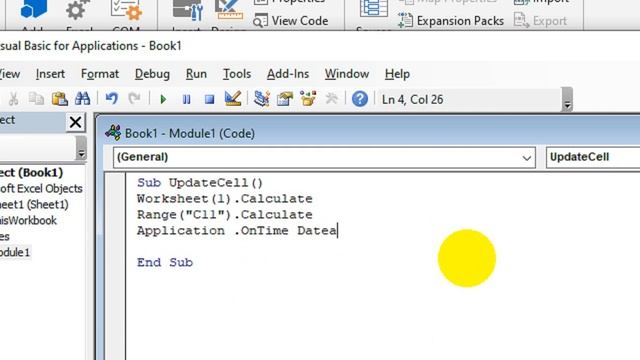This screenshot has width=640, height=360.
Task: Open the Help menu
Action: click(397, 74)
